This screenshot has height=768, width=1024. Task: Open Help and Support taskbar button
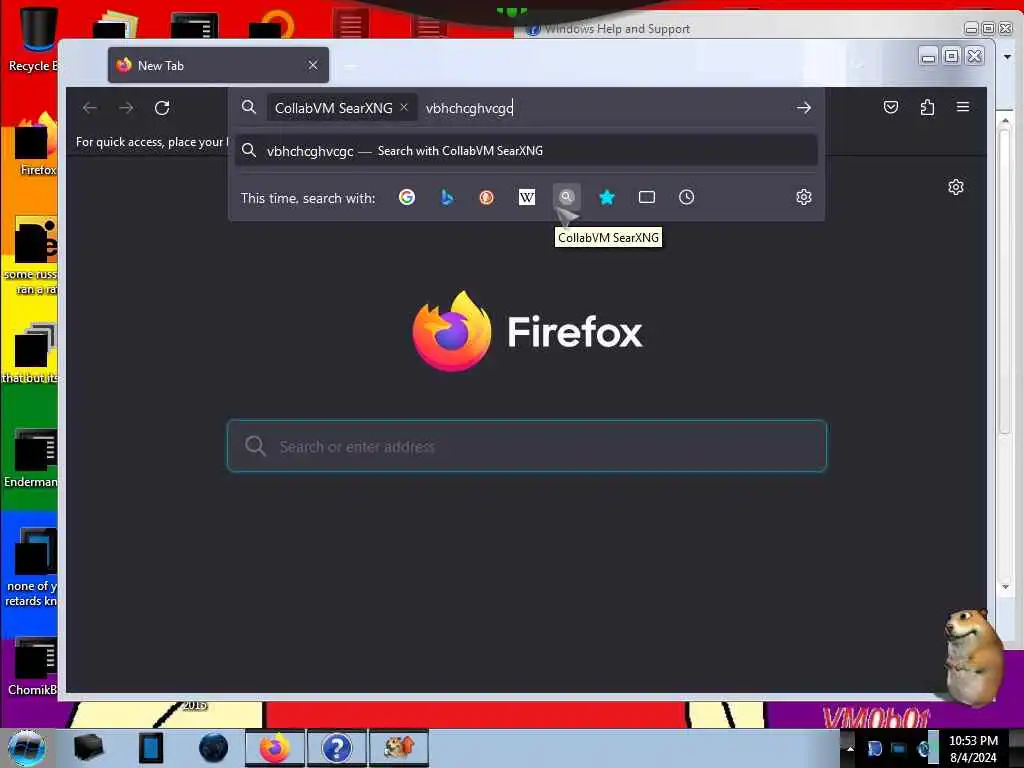coord(336,748)
